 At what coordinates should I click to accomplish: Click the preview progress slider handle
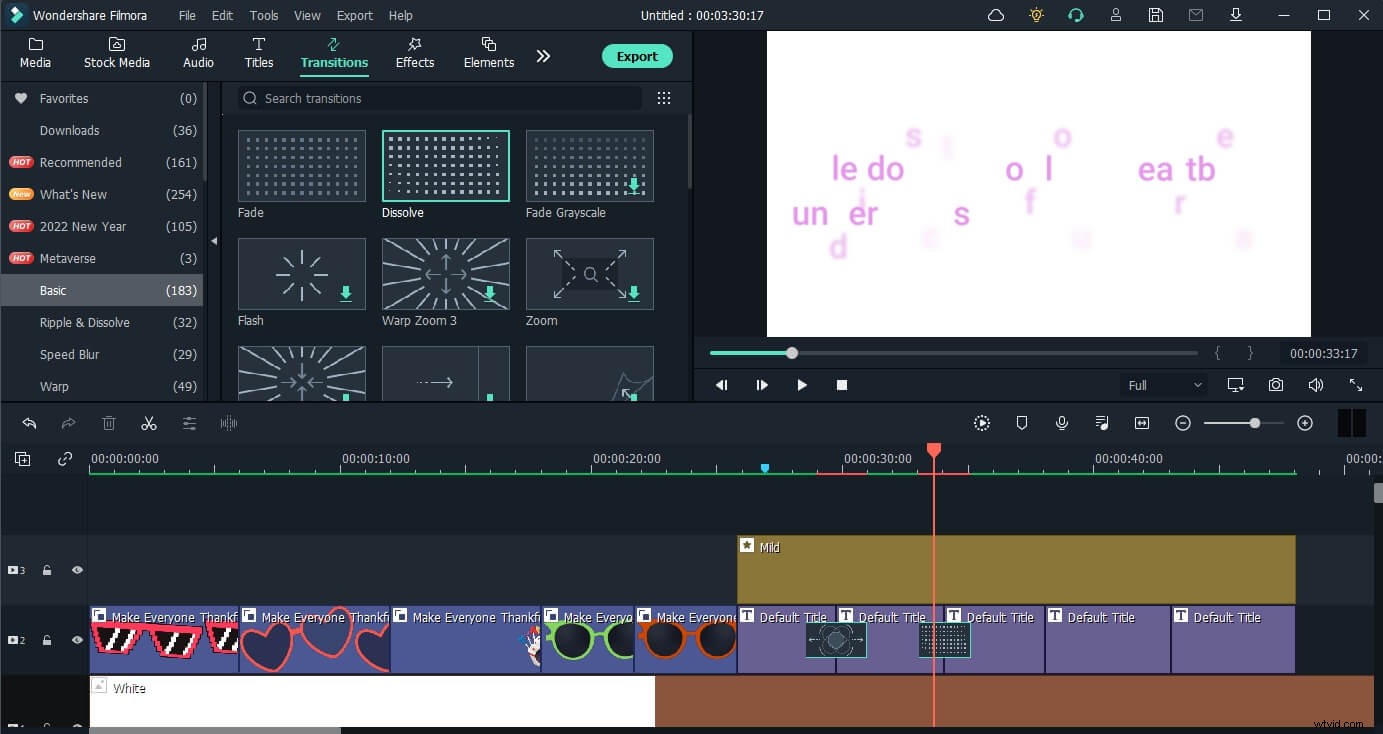(792, 353)
